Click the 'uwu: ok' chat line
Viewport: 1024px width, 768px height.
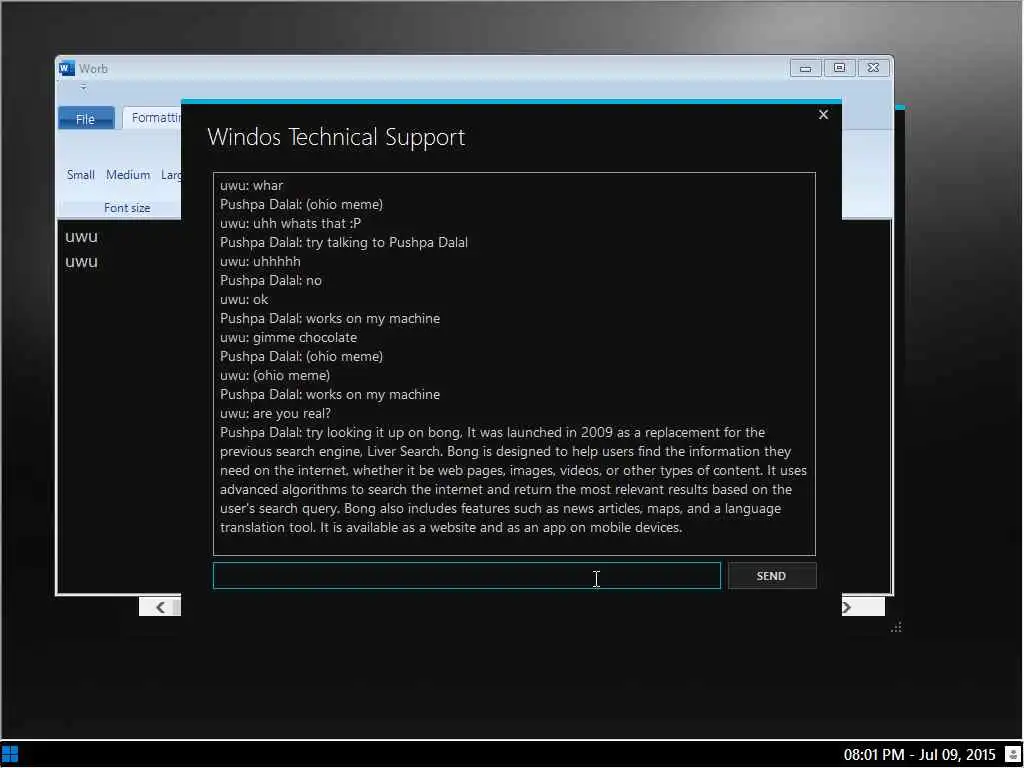(x=244, y=299)
